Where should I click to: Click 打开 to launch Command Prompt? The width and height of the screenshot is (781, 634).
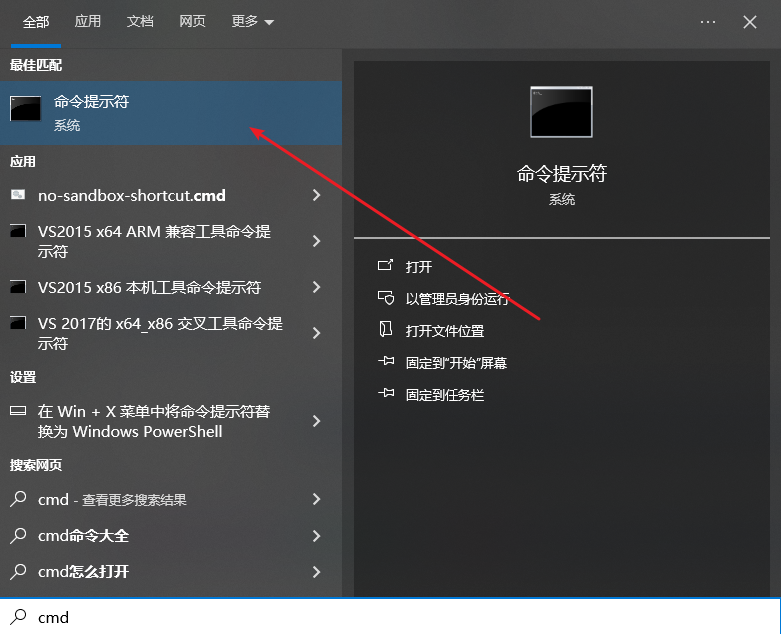point(419,267)
